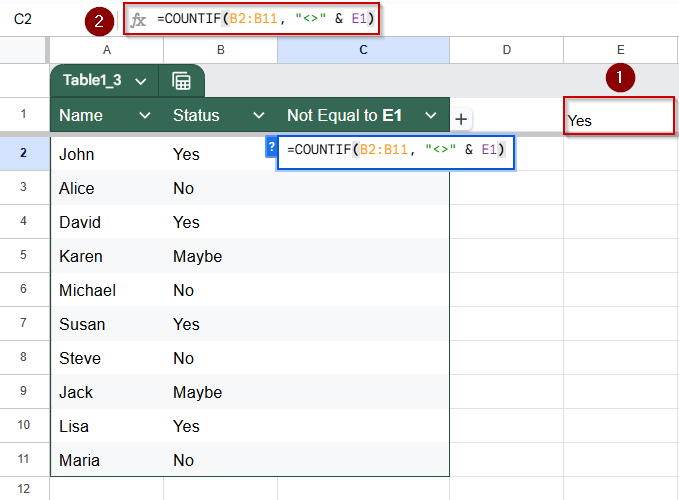Select column C header

coord(363,50)
